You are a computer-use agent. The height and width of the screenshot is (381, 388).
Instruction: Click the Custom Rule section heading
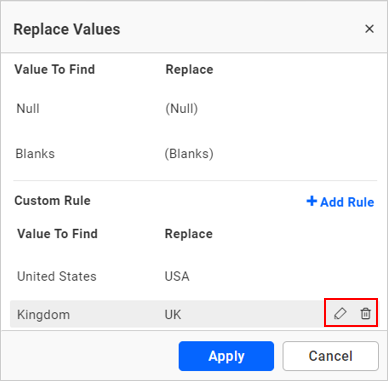click(x=52, y=201)
